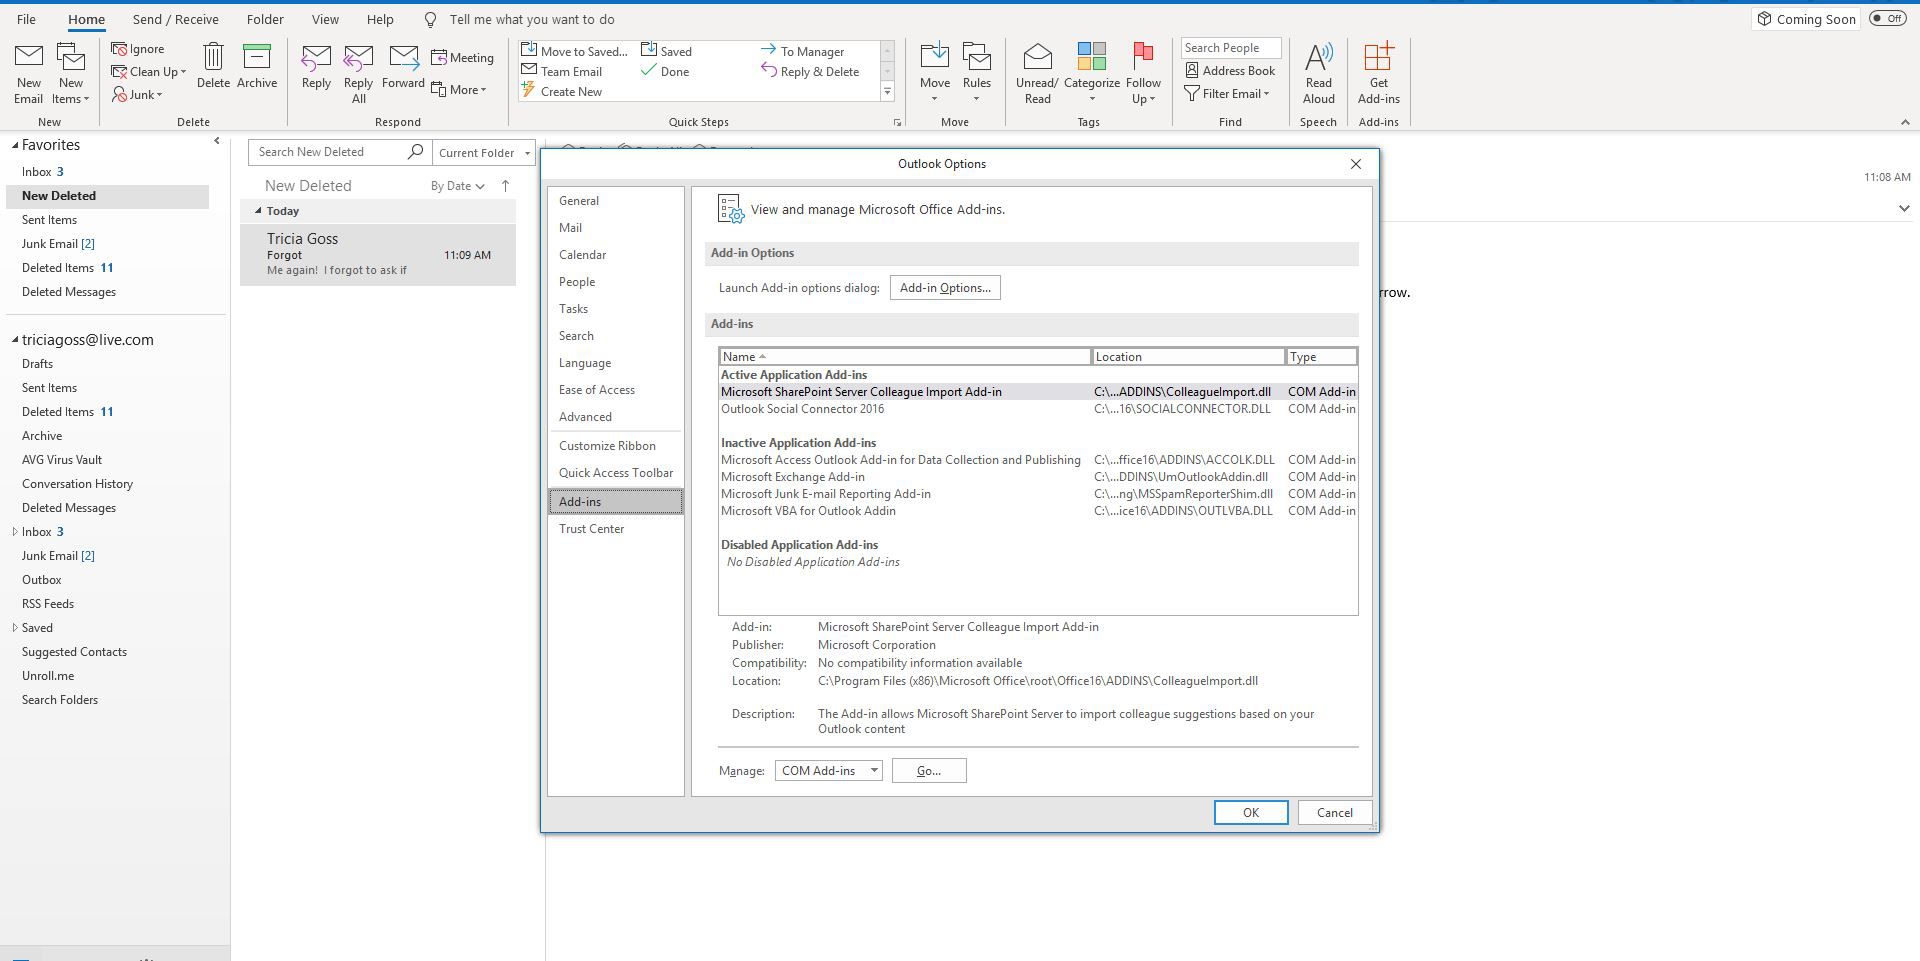Open the More respond options dropdown
This screenshot has width=1920, height=961.
pyautogui.click(x=459, y=90)
